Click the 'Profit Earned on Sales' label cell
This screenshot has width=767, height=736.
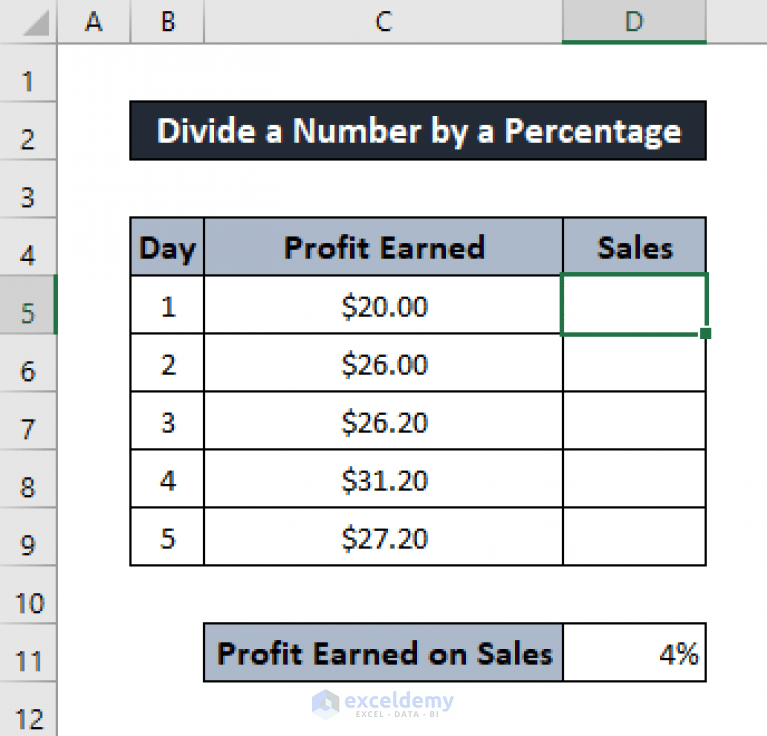tap(384, 652)
